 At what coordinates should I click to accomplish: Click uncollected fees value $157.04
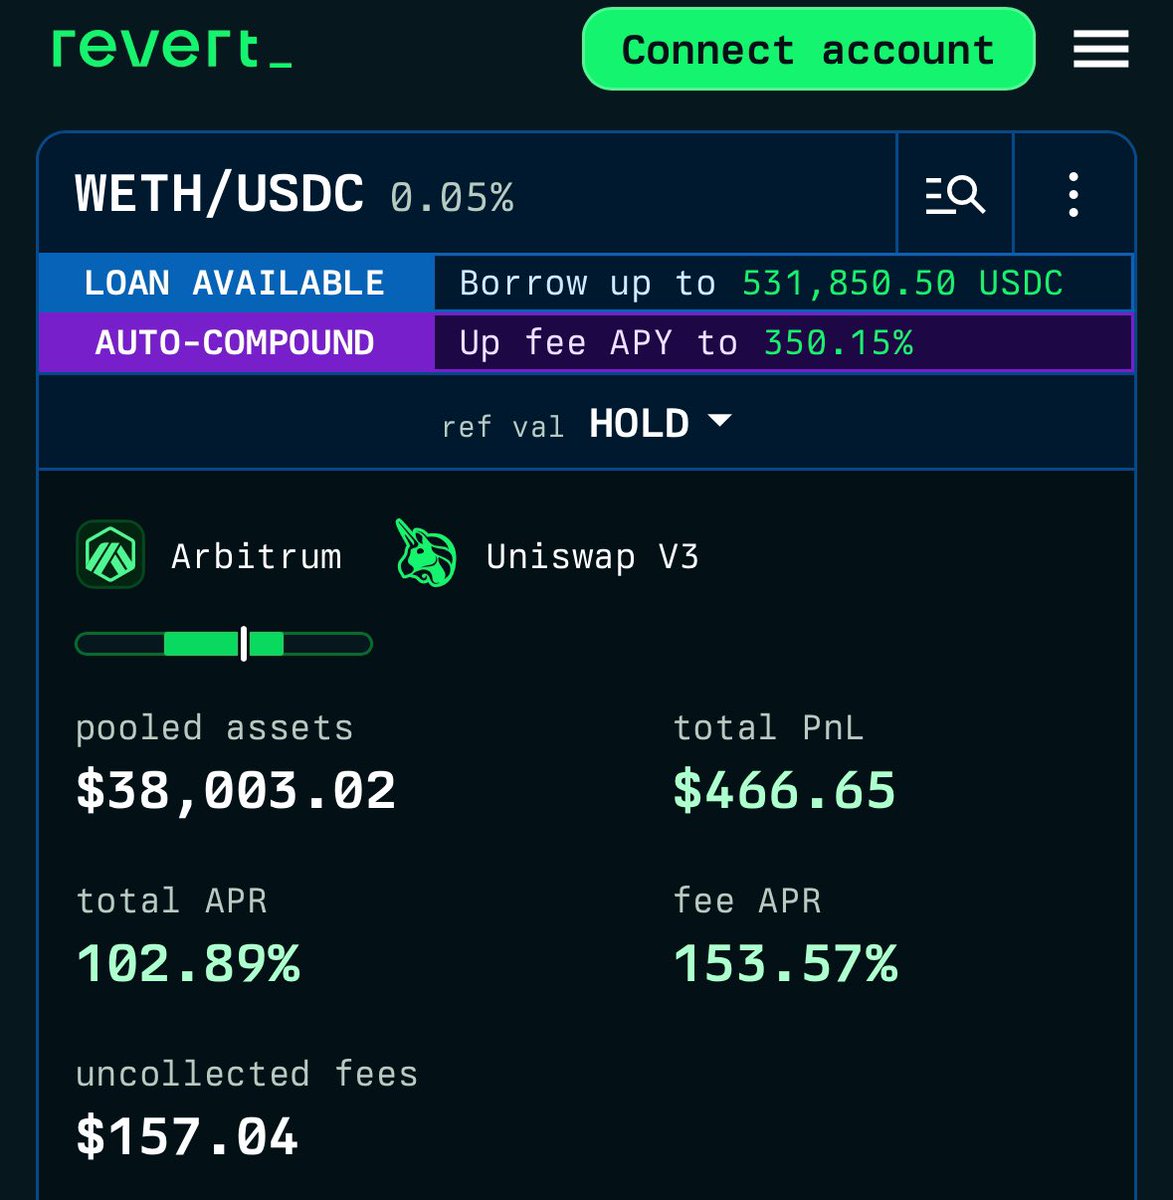(x=187, y=1137)
